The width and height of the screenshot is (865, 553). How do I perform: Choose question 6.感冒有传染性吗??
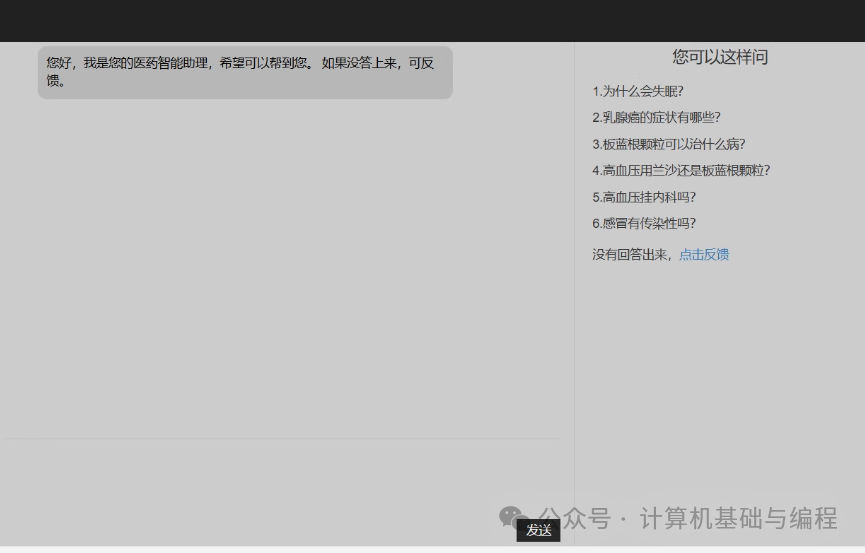(x=644, y=224)
